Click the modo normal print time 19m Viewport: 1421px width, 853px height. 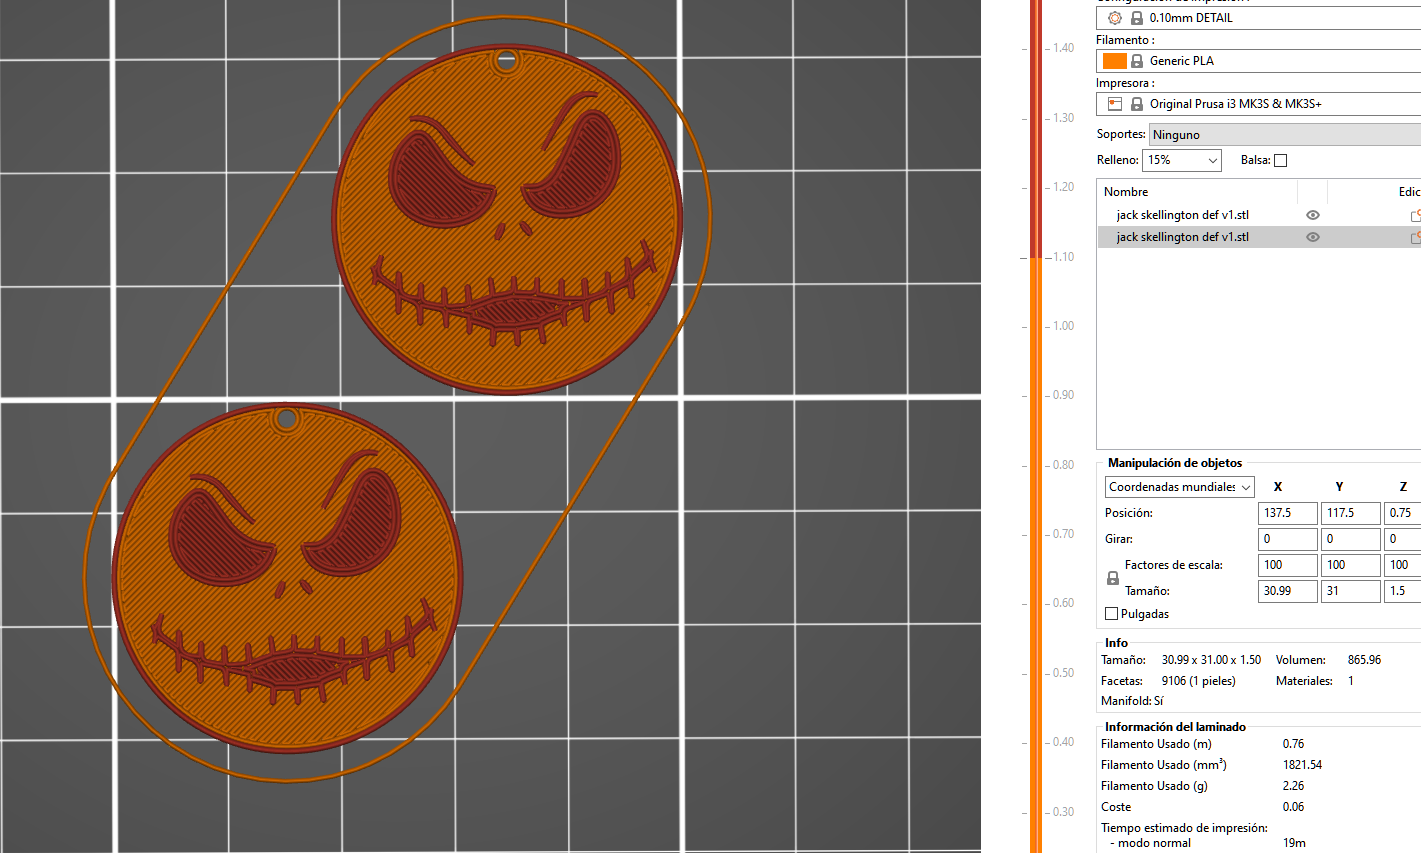pyautogui.click(x=1294, y=843)
